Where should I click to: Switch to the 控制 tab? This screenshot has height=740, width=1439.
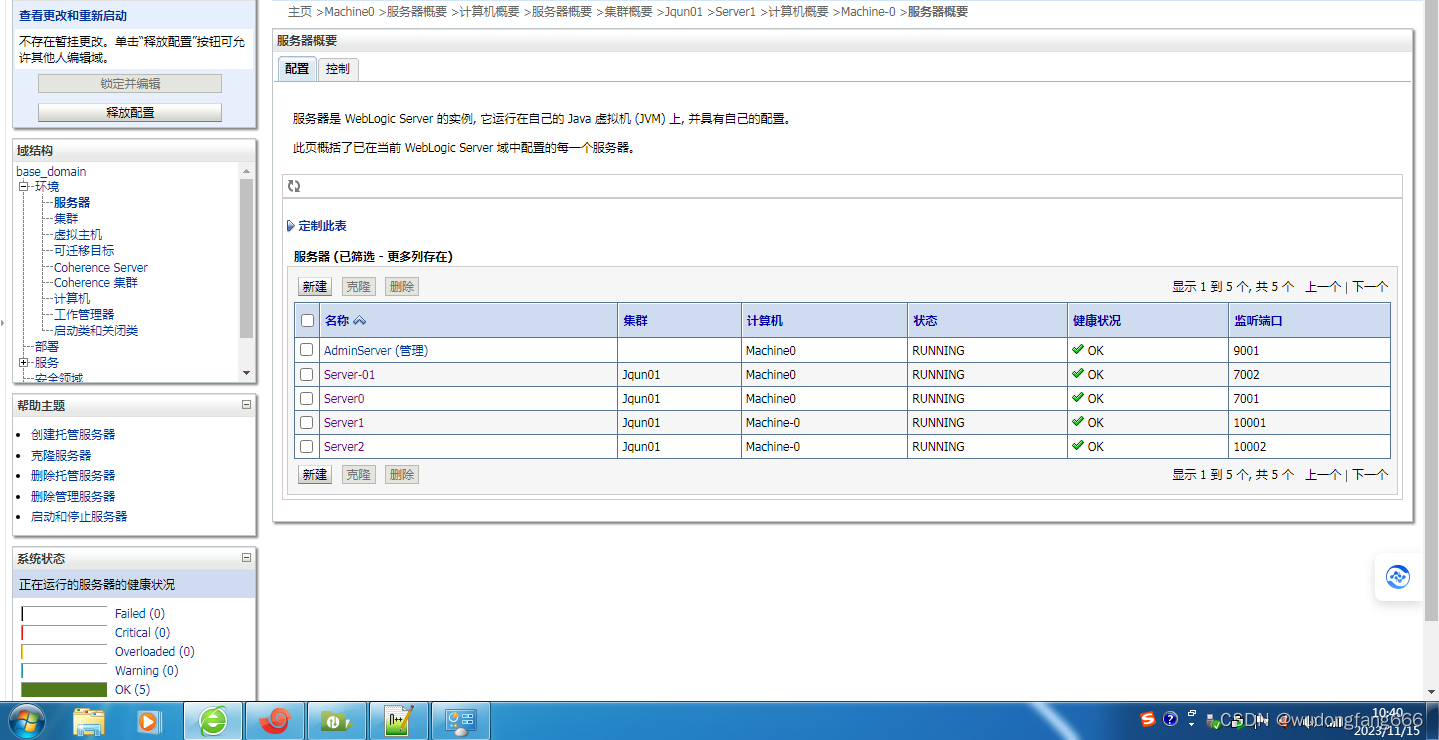[338, 69]
